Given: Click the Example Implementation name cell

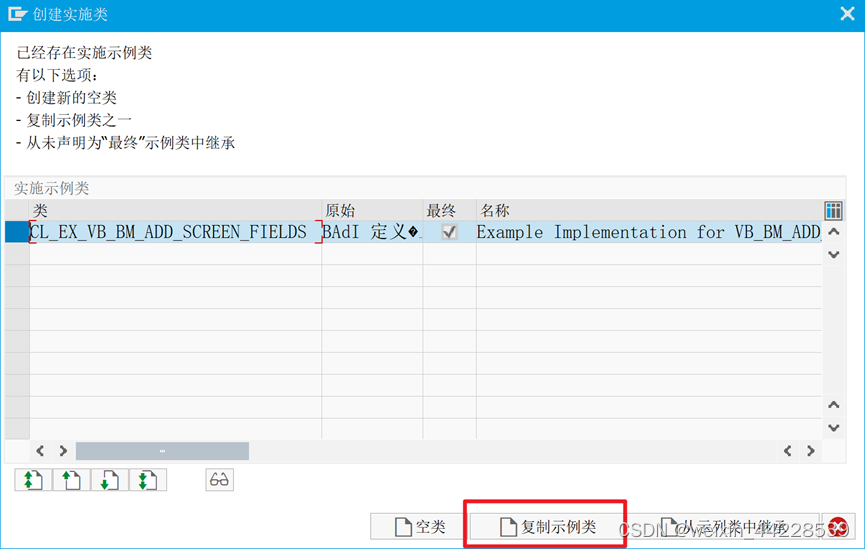Looking at the screenshot, I should point(649,232).
